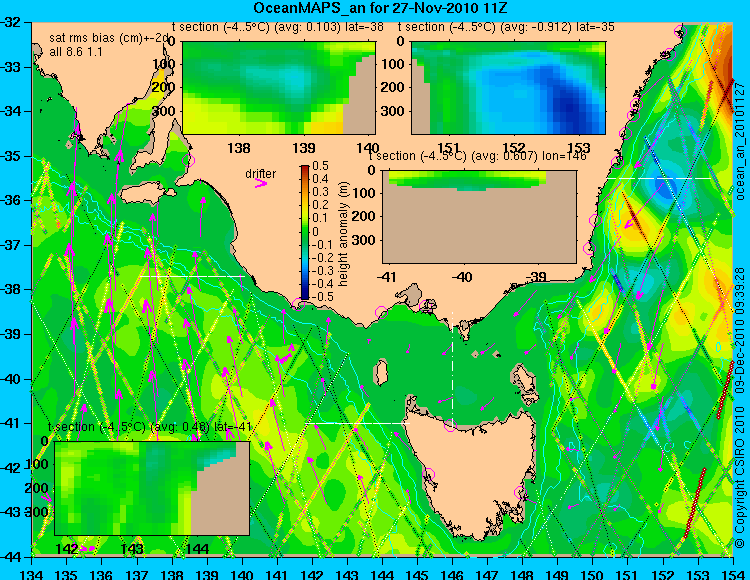Click the title "OceanMAPS_an for 27-Nov-2010 11Z"

point(380,8)
